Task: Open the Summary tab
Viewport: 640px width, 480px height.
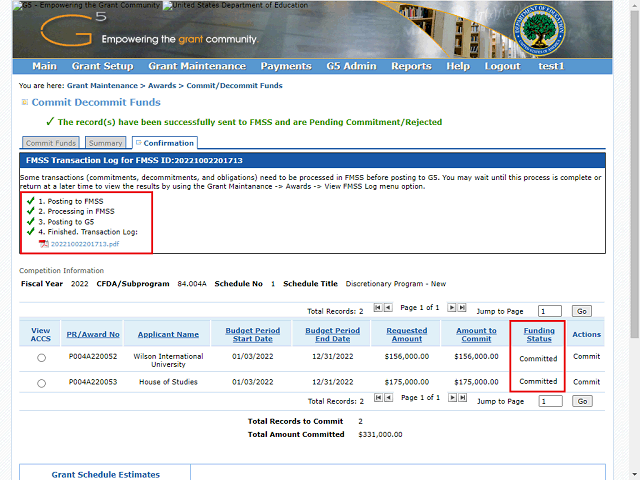Action: click(105, 143)
